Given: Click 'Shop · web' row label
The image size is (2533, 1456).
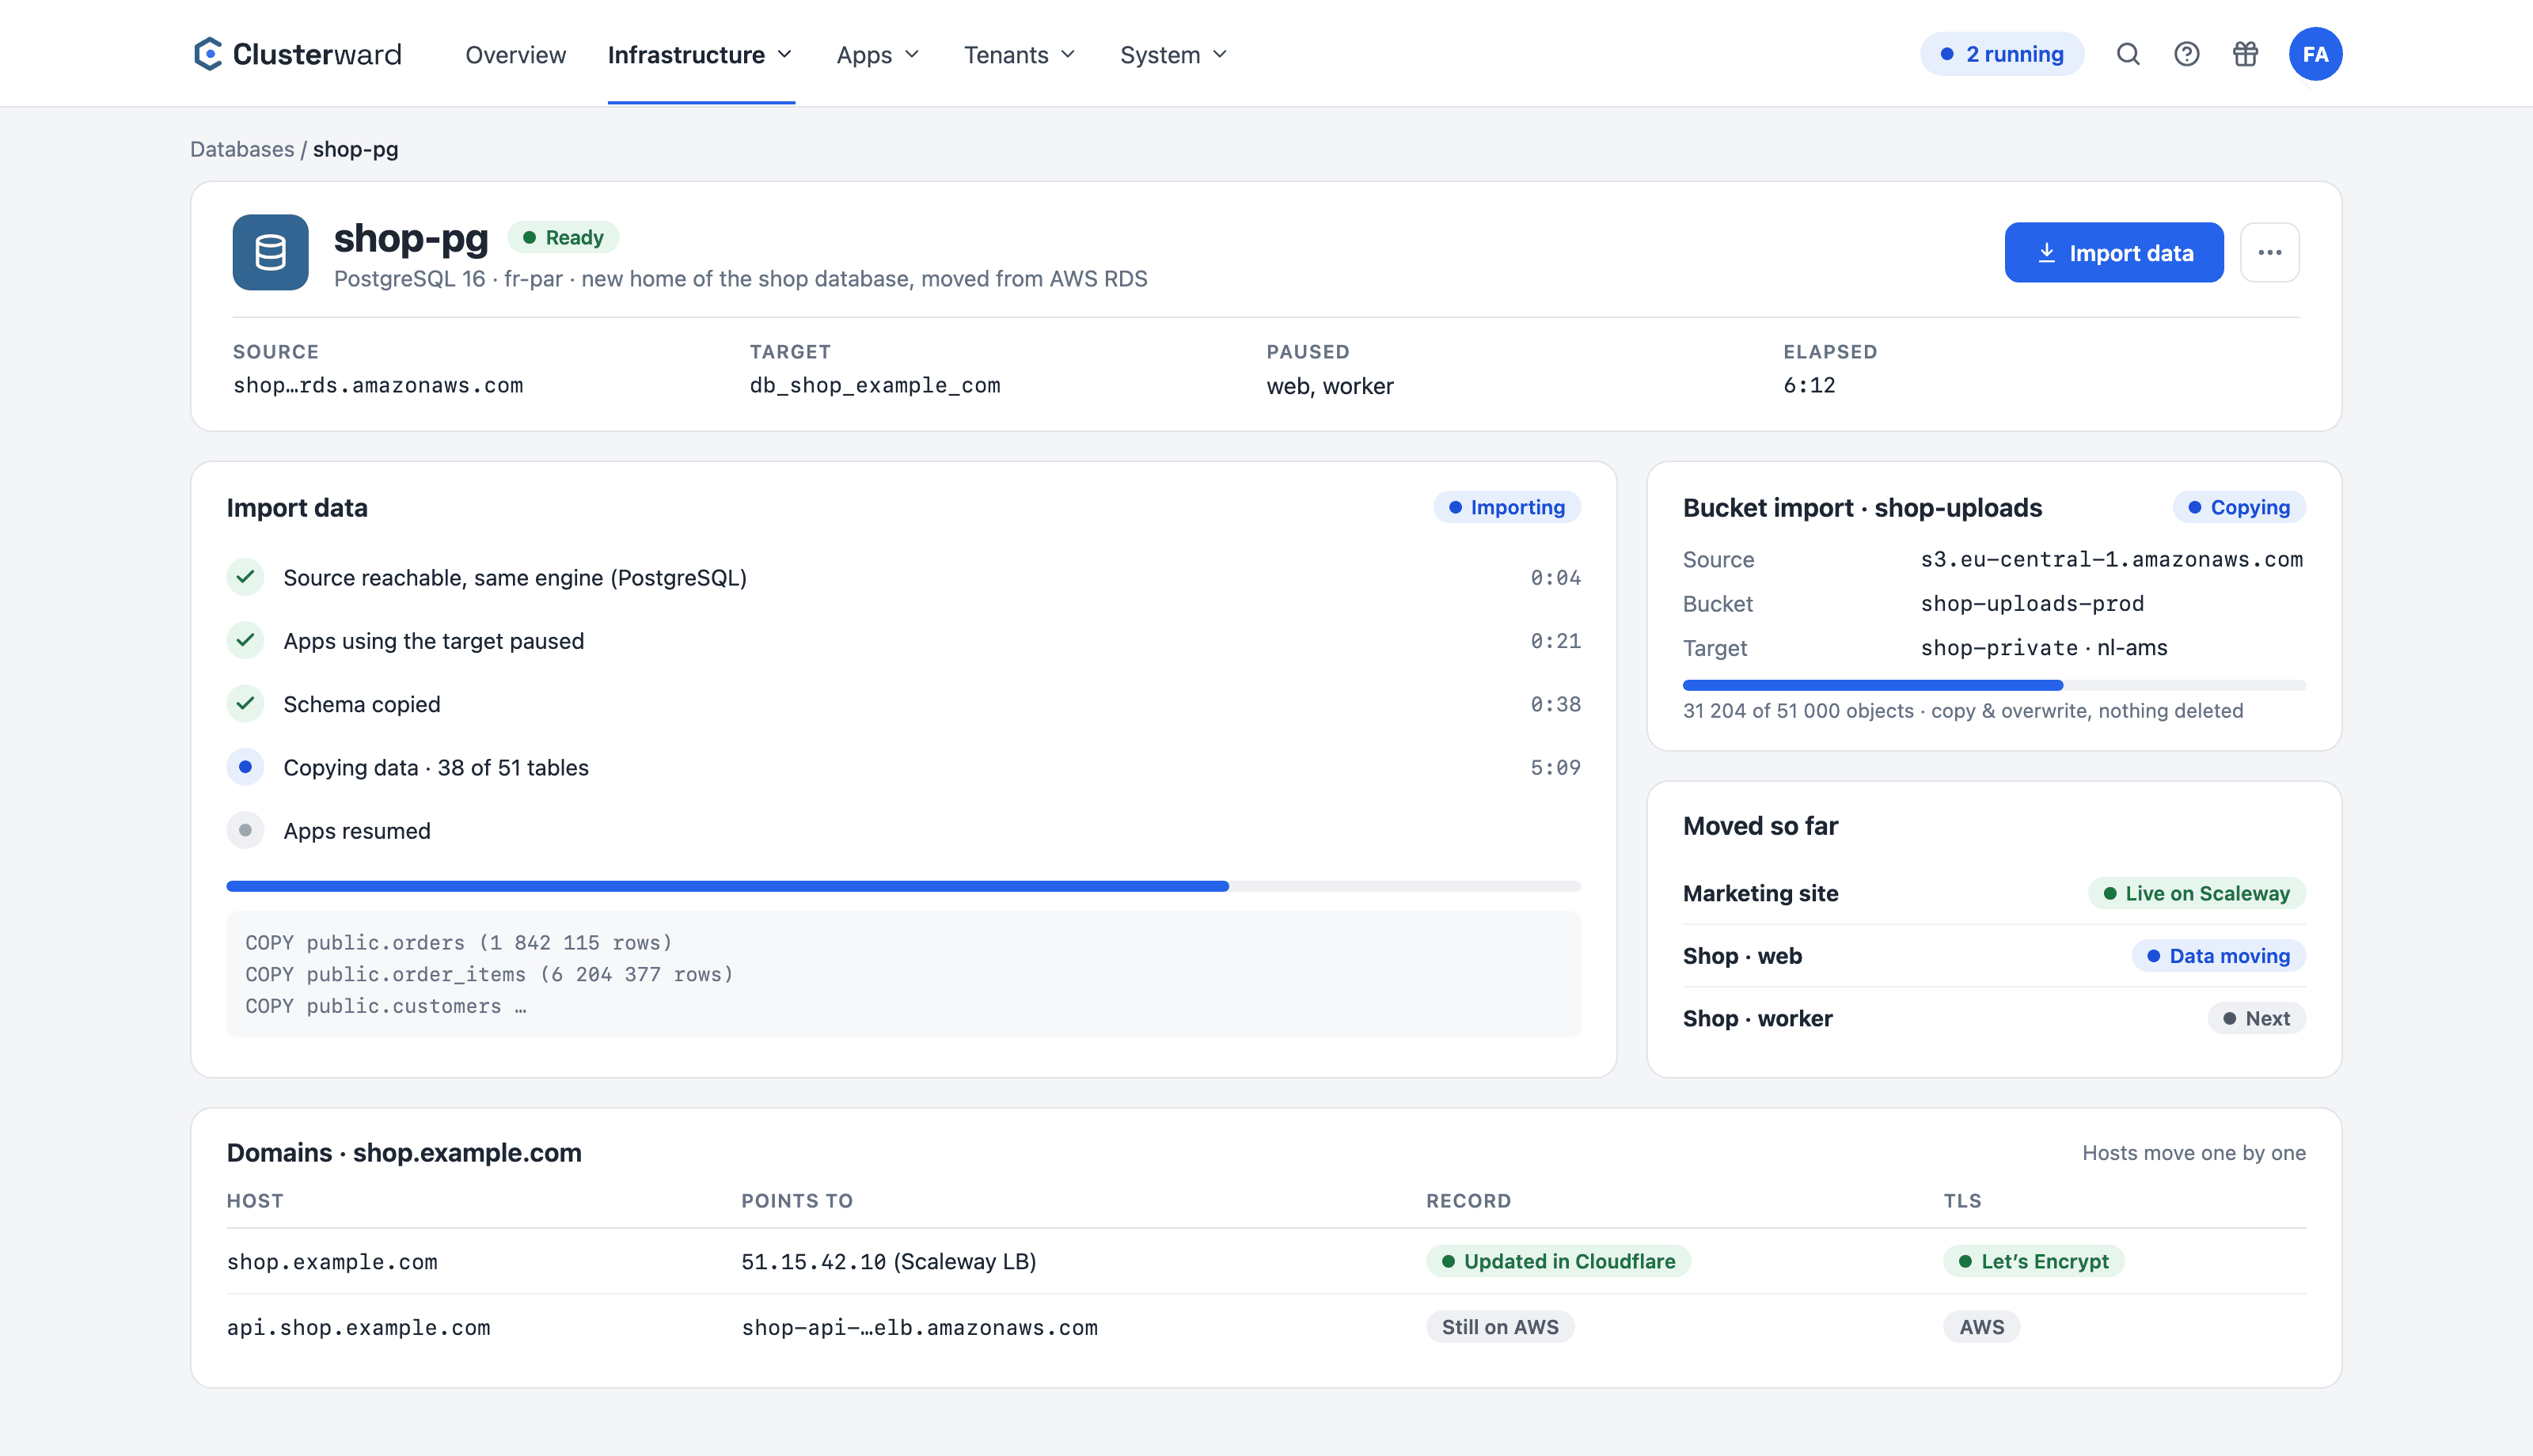Looking at the screenshot, I should click(x=1742, y=955).
